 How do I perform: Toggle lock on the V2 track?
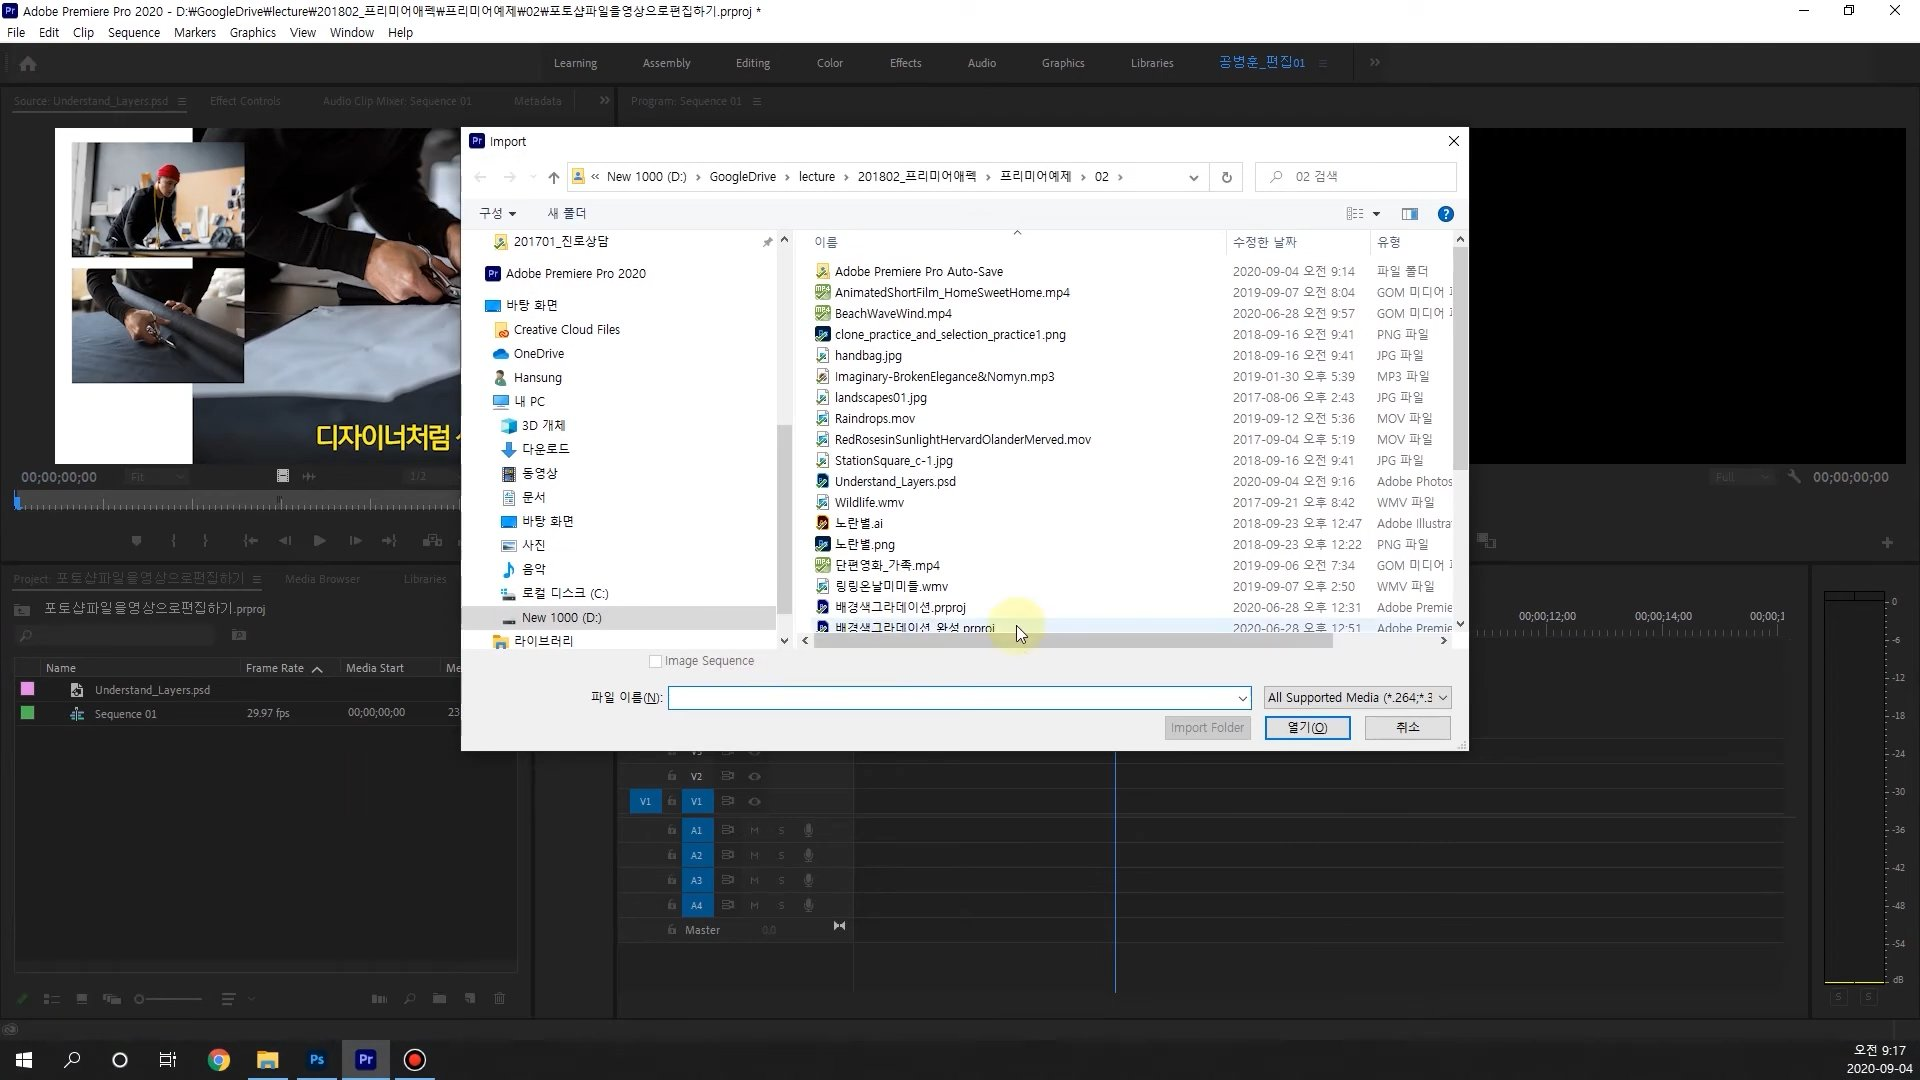click(672, 777)
